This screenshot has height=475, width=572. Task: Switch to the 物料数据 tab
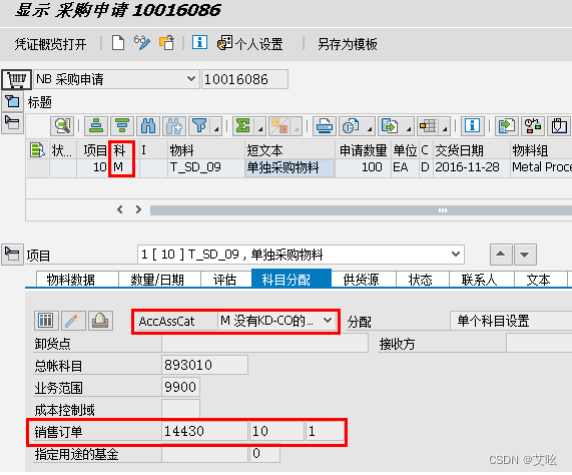pos(77,279)
